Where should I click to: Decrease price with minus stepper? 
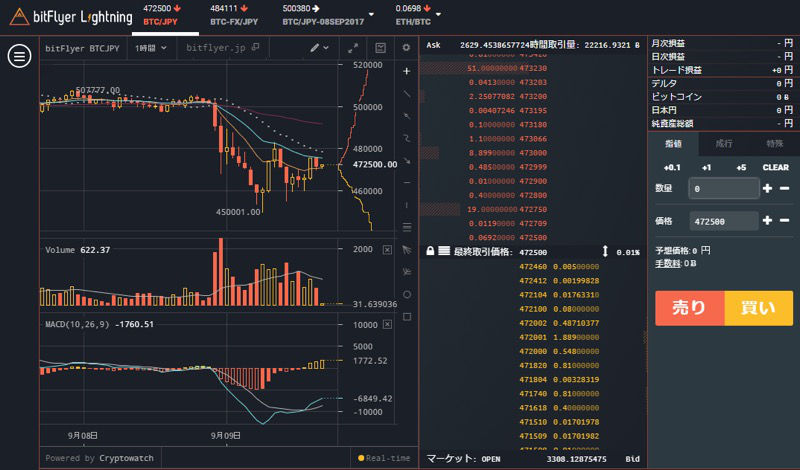(x=785, y=220)
